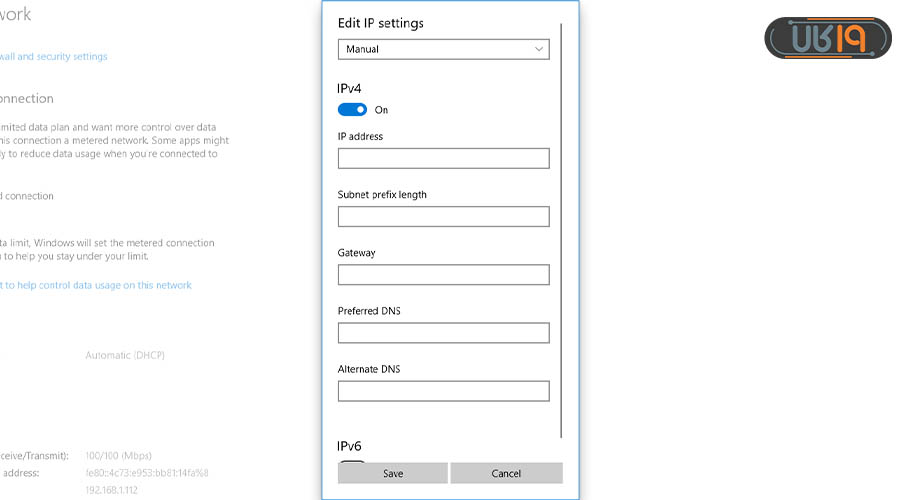Click the IPv4 section heading
This screenshot has width=900, height=500.
(351, 89)
